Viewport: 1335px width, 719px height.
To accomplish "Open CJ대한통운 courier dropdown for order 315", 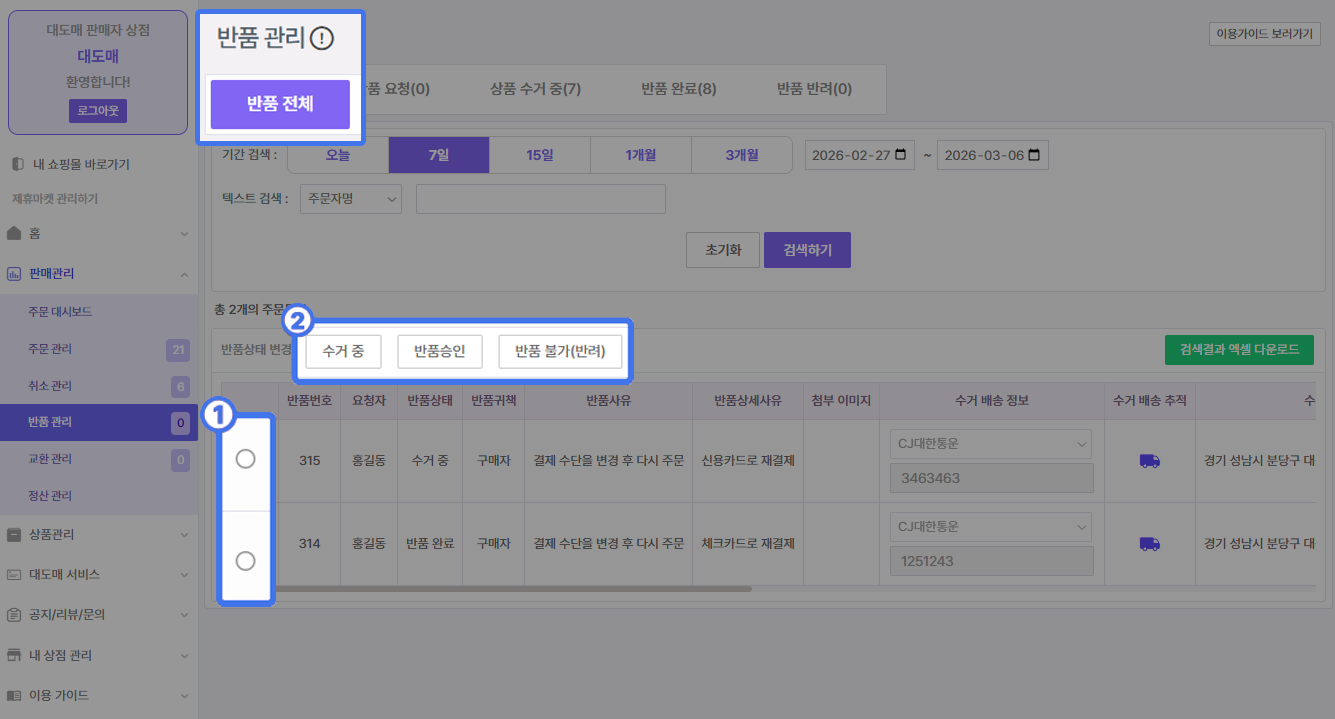I will pos(990,444).
